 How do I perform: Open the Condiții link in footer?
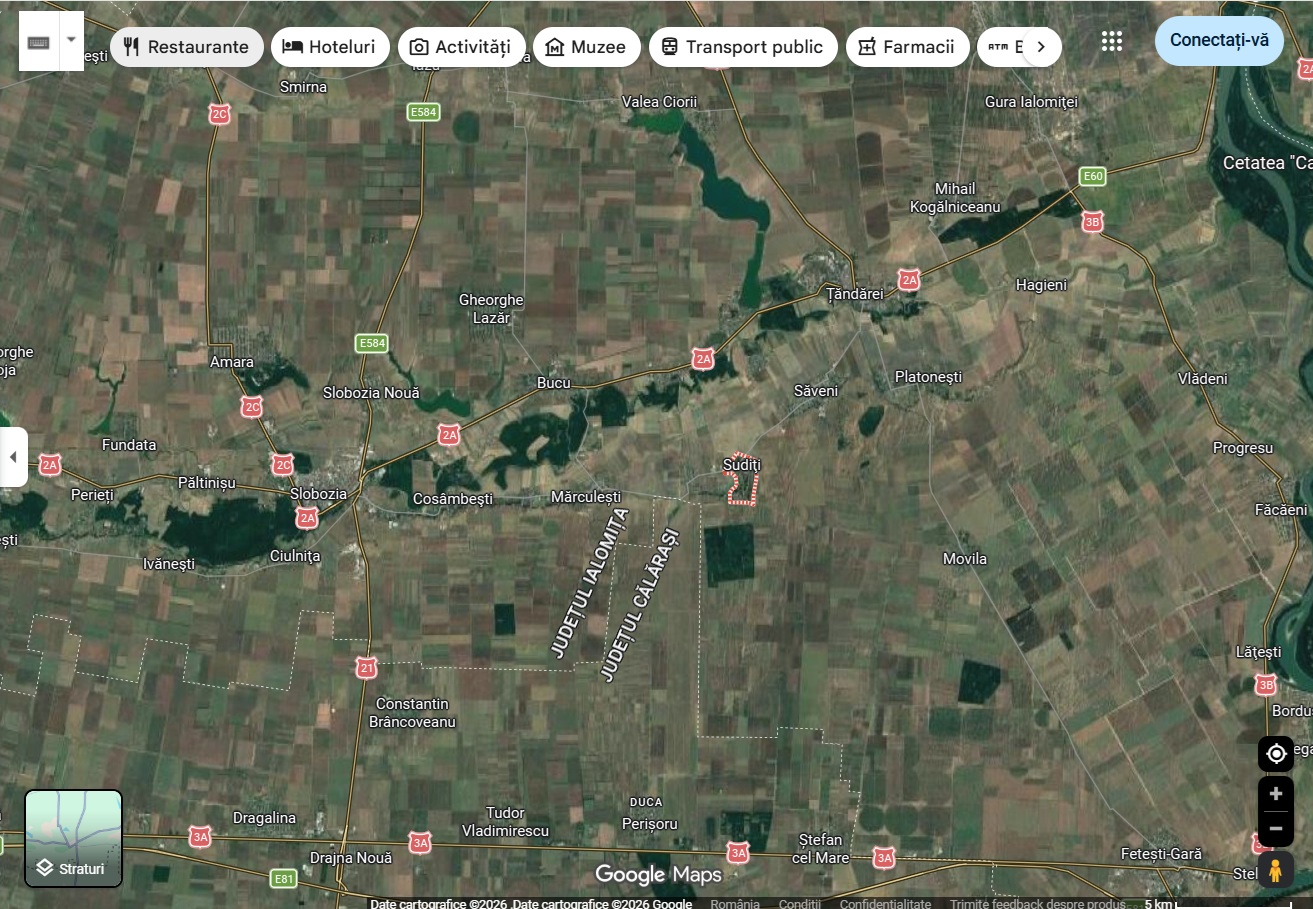799,903
